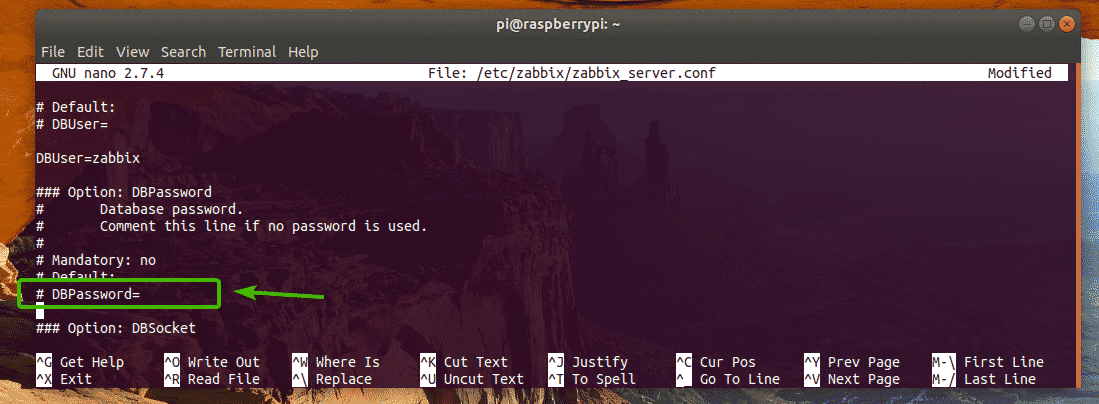Click the ^T To Spell shortcut
The image size is (1099, 404).
coord(592,379)
